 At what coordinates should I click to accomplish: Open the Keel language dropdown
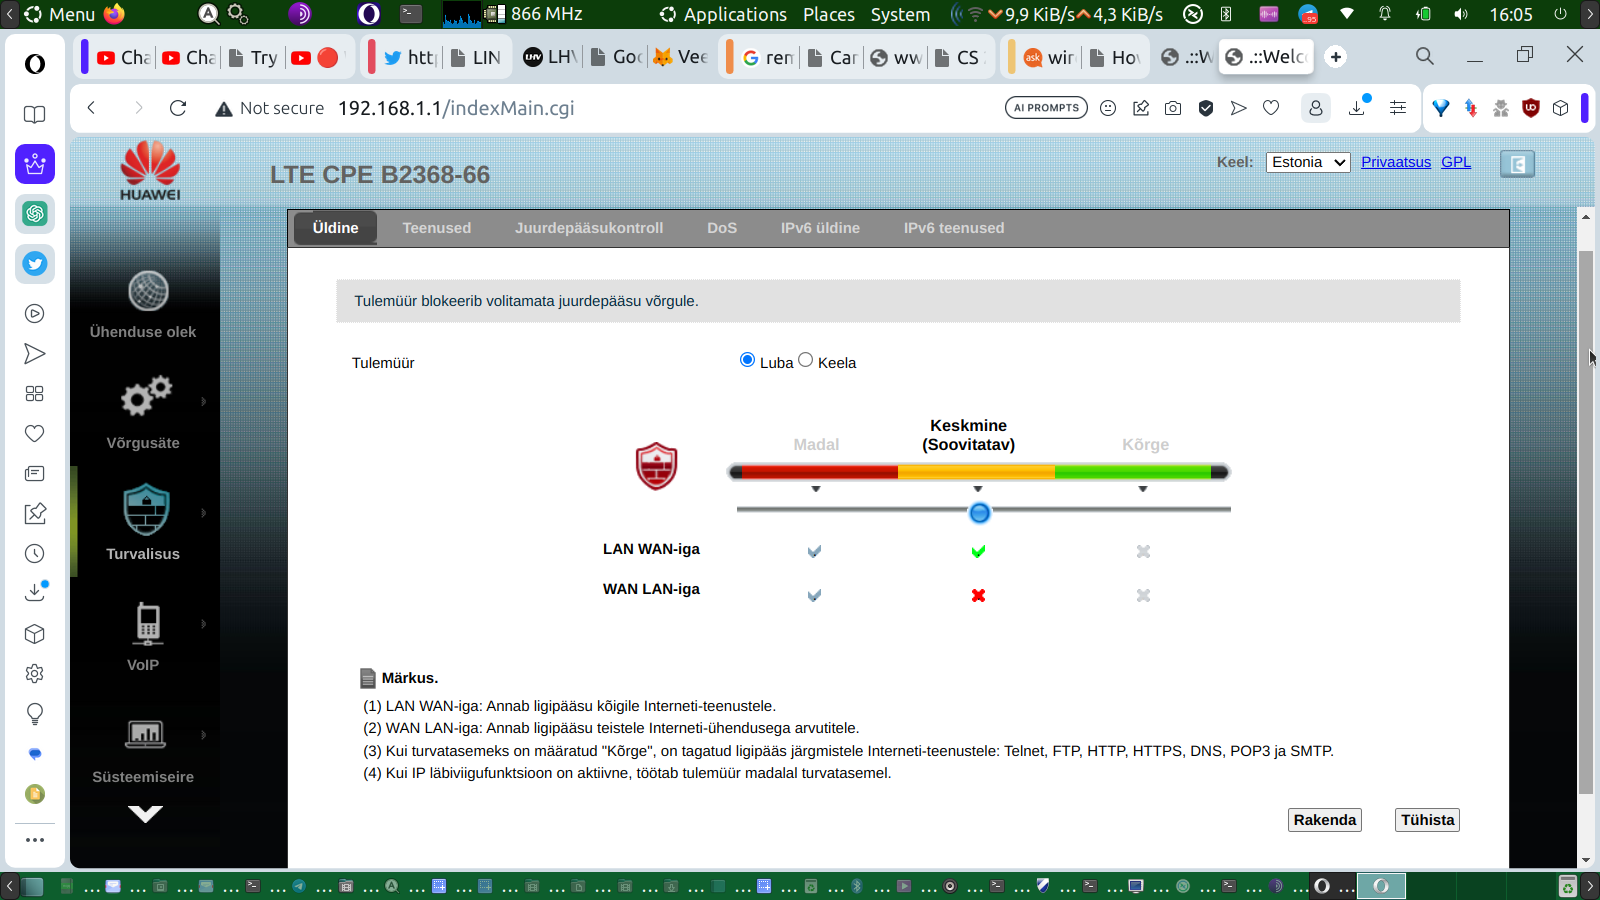(x=1308, y=162)
